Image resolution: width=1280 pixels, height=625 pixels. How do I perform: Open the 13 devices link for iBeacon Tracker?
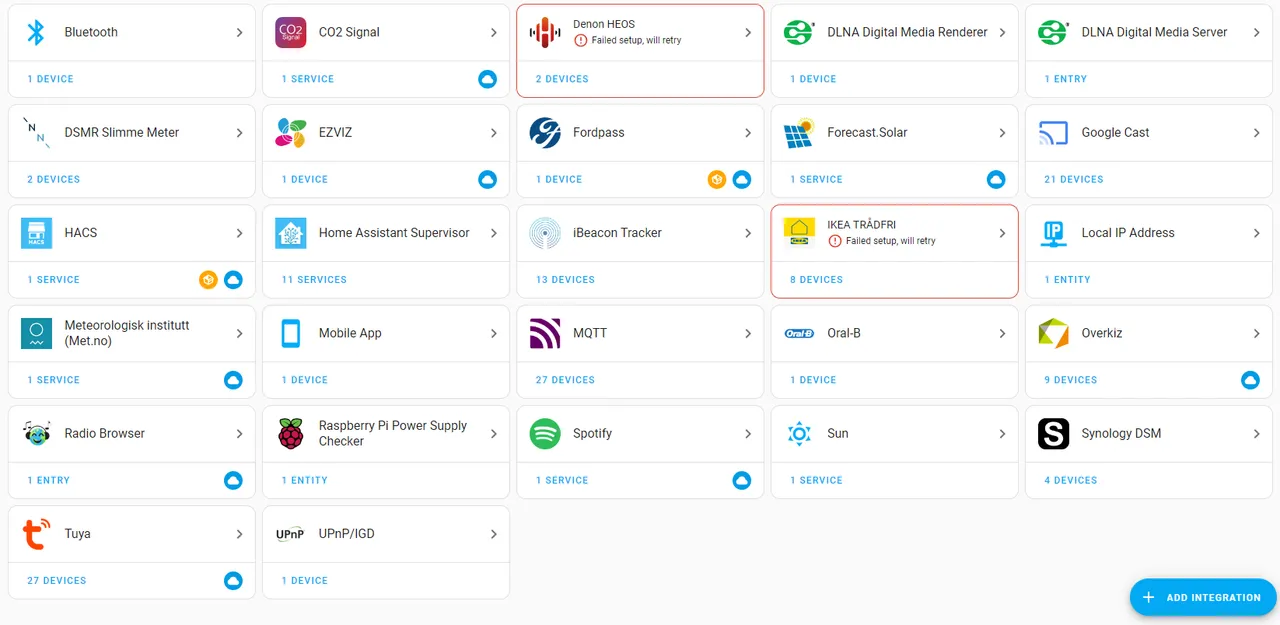(565, 280)
